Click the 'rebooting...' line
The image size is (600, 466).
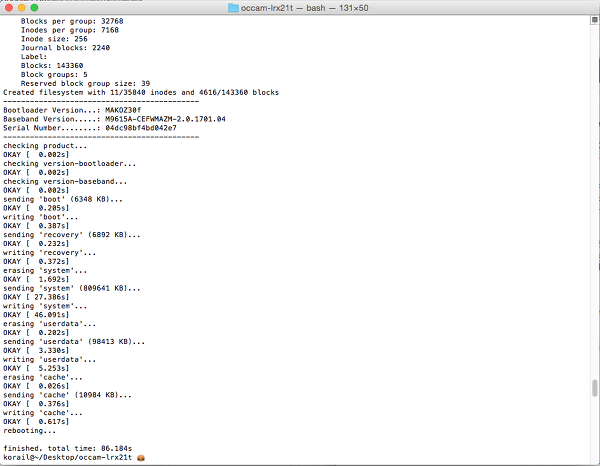tap(29, 431)
